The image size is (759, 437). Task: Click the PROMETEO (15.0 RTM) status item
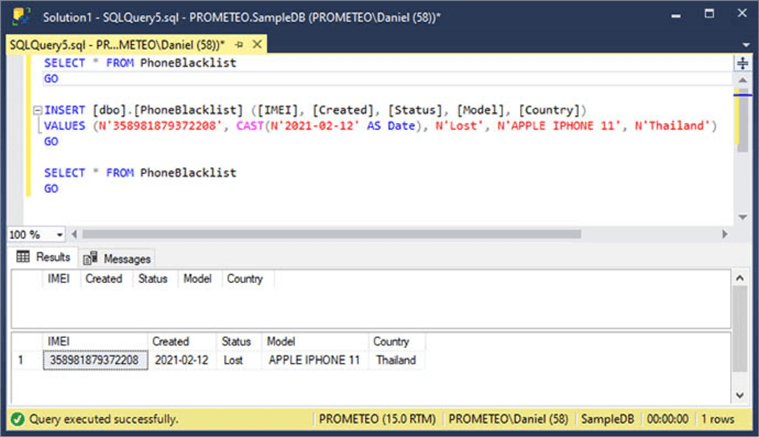pos(377,419)
